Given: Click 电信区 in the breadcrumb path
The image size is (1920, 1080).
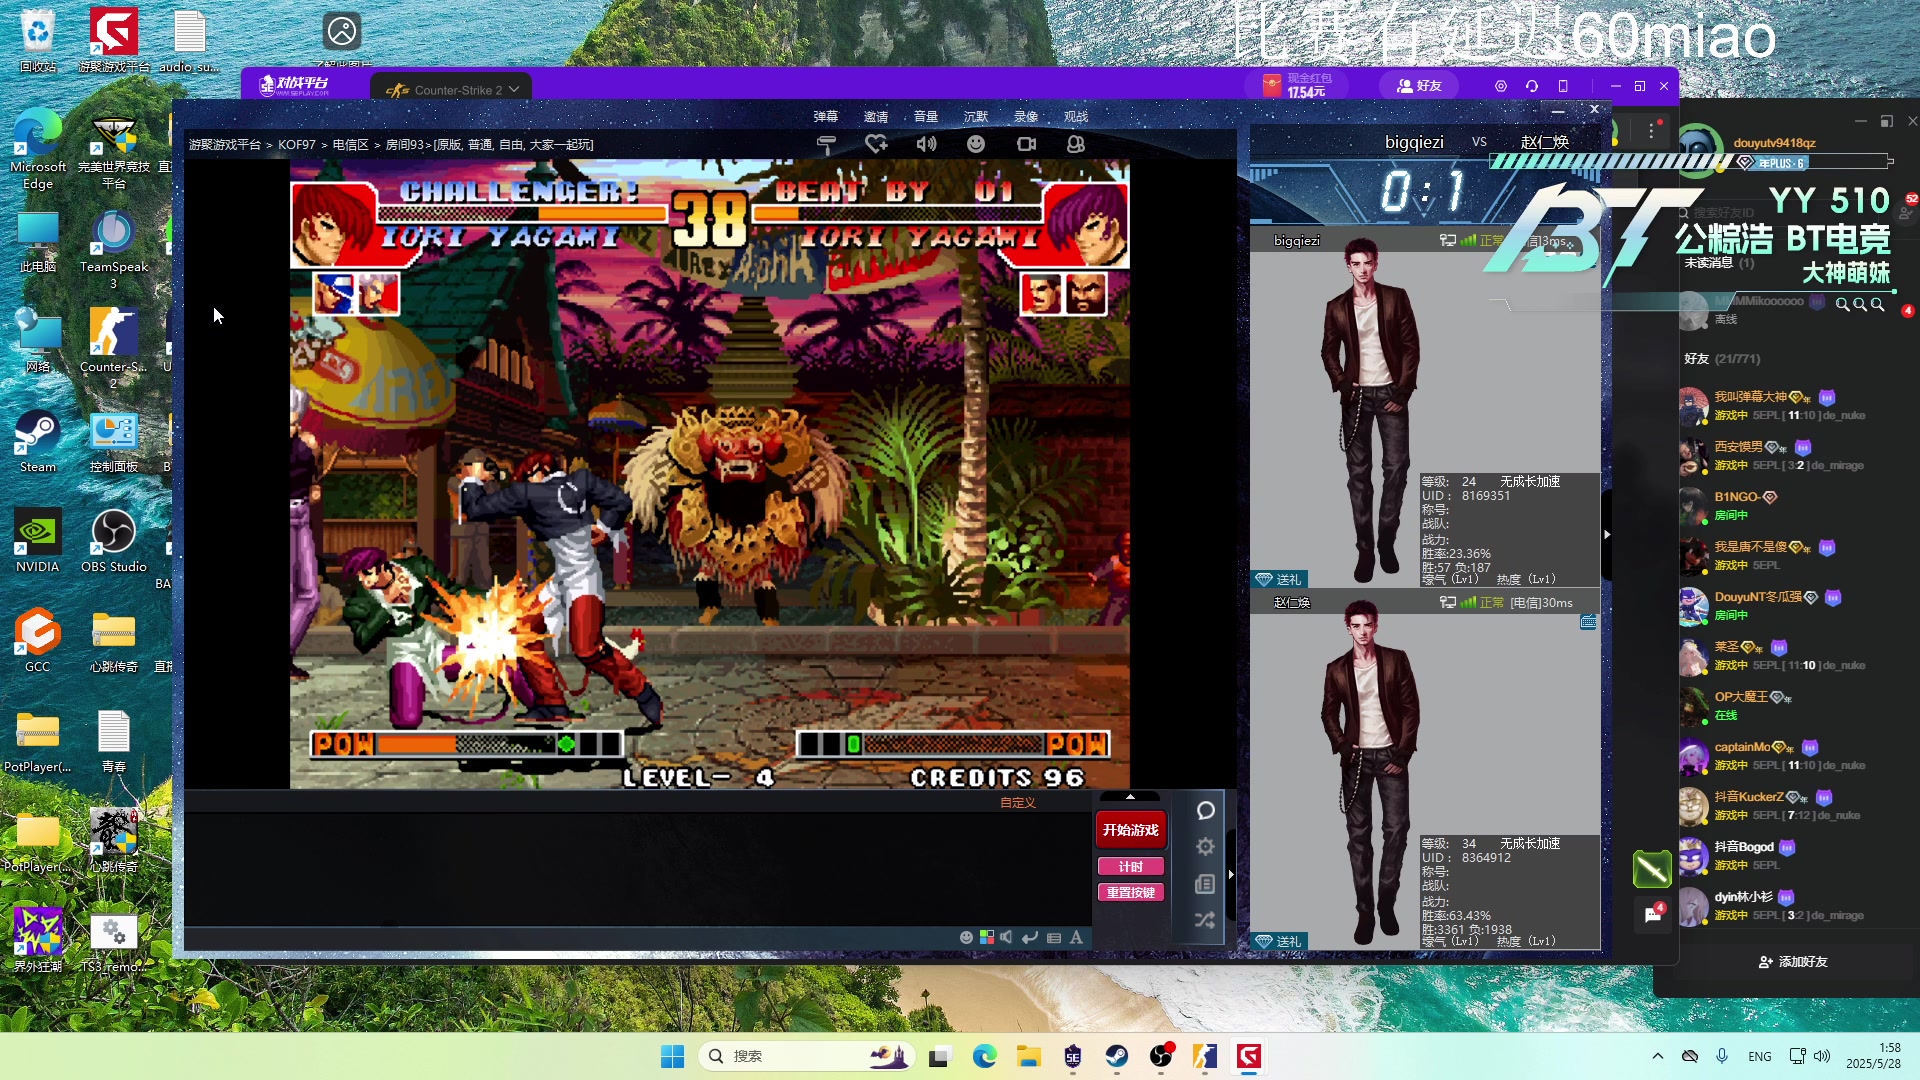Looking at the screenshot, I should click(x=351, y=145).
